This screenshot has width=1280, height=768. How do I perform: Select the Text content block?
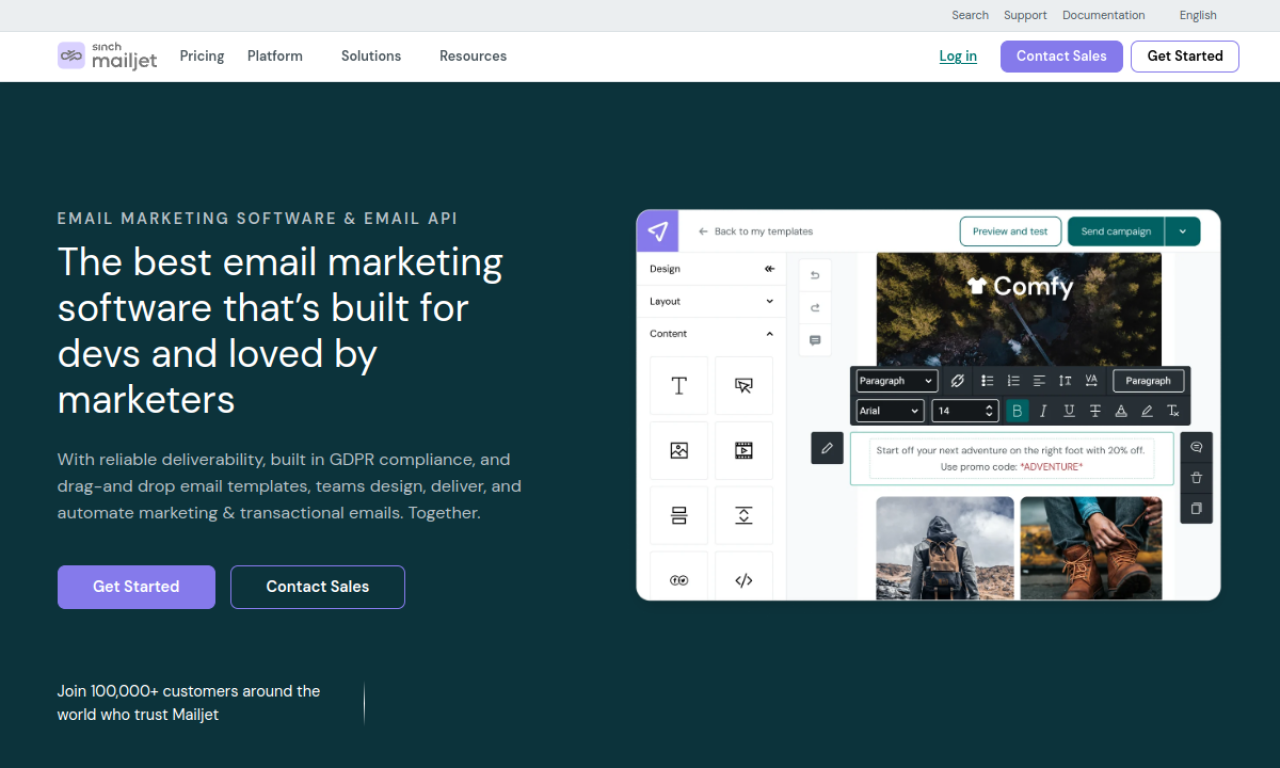click(x=679, y=385)
